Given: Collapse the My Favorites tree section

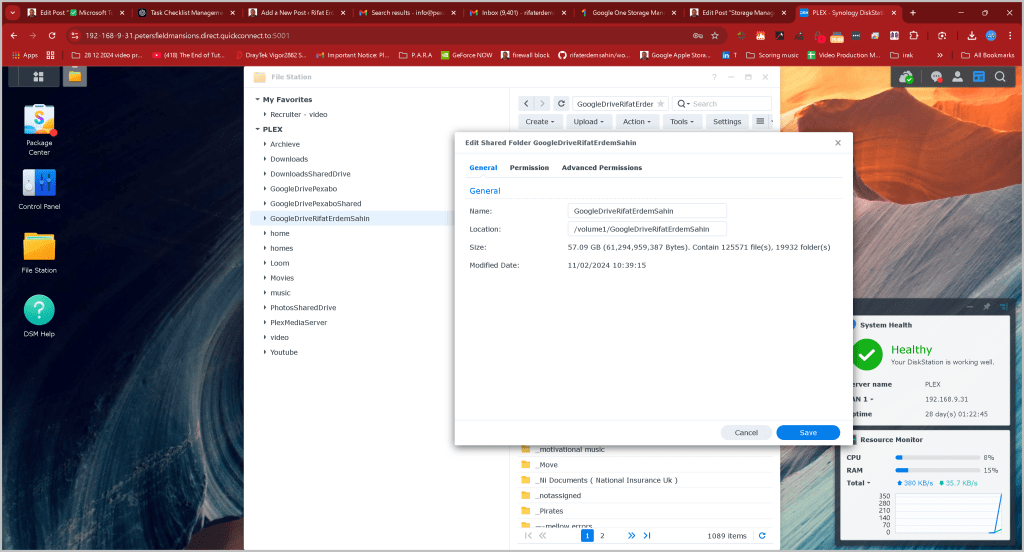Looking at the screenshot, I should 257,99.
